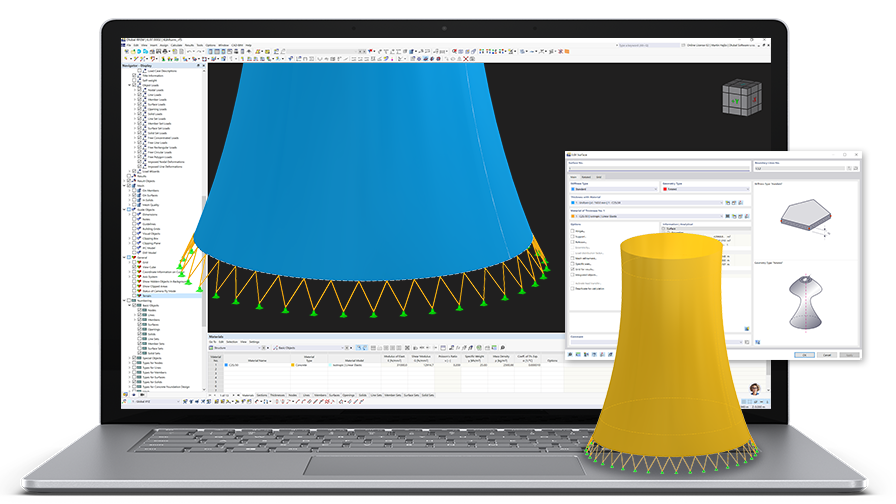
Task: Pin the Navigator panel with pushpin icon
Action: click(198, 66)
